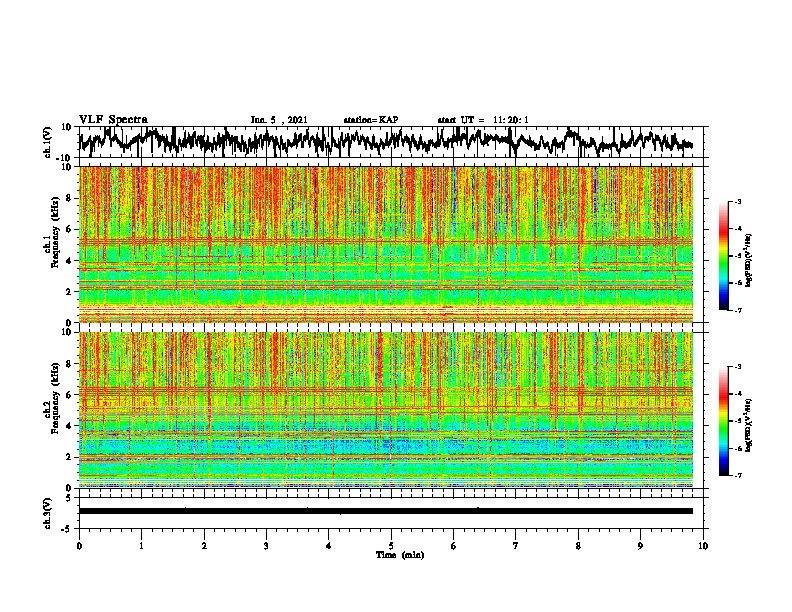The width and height of the screenshot is (792, 612).
Task: Click the '5' tick on the Time axis
Action: (391, 546)
